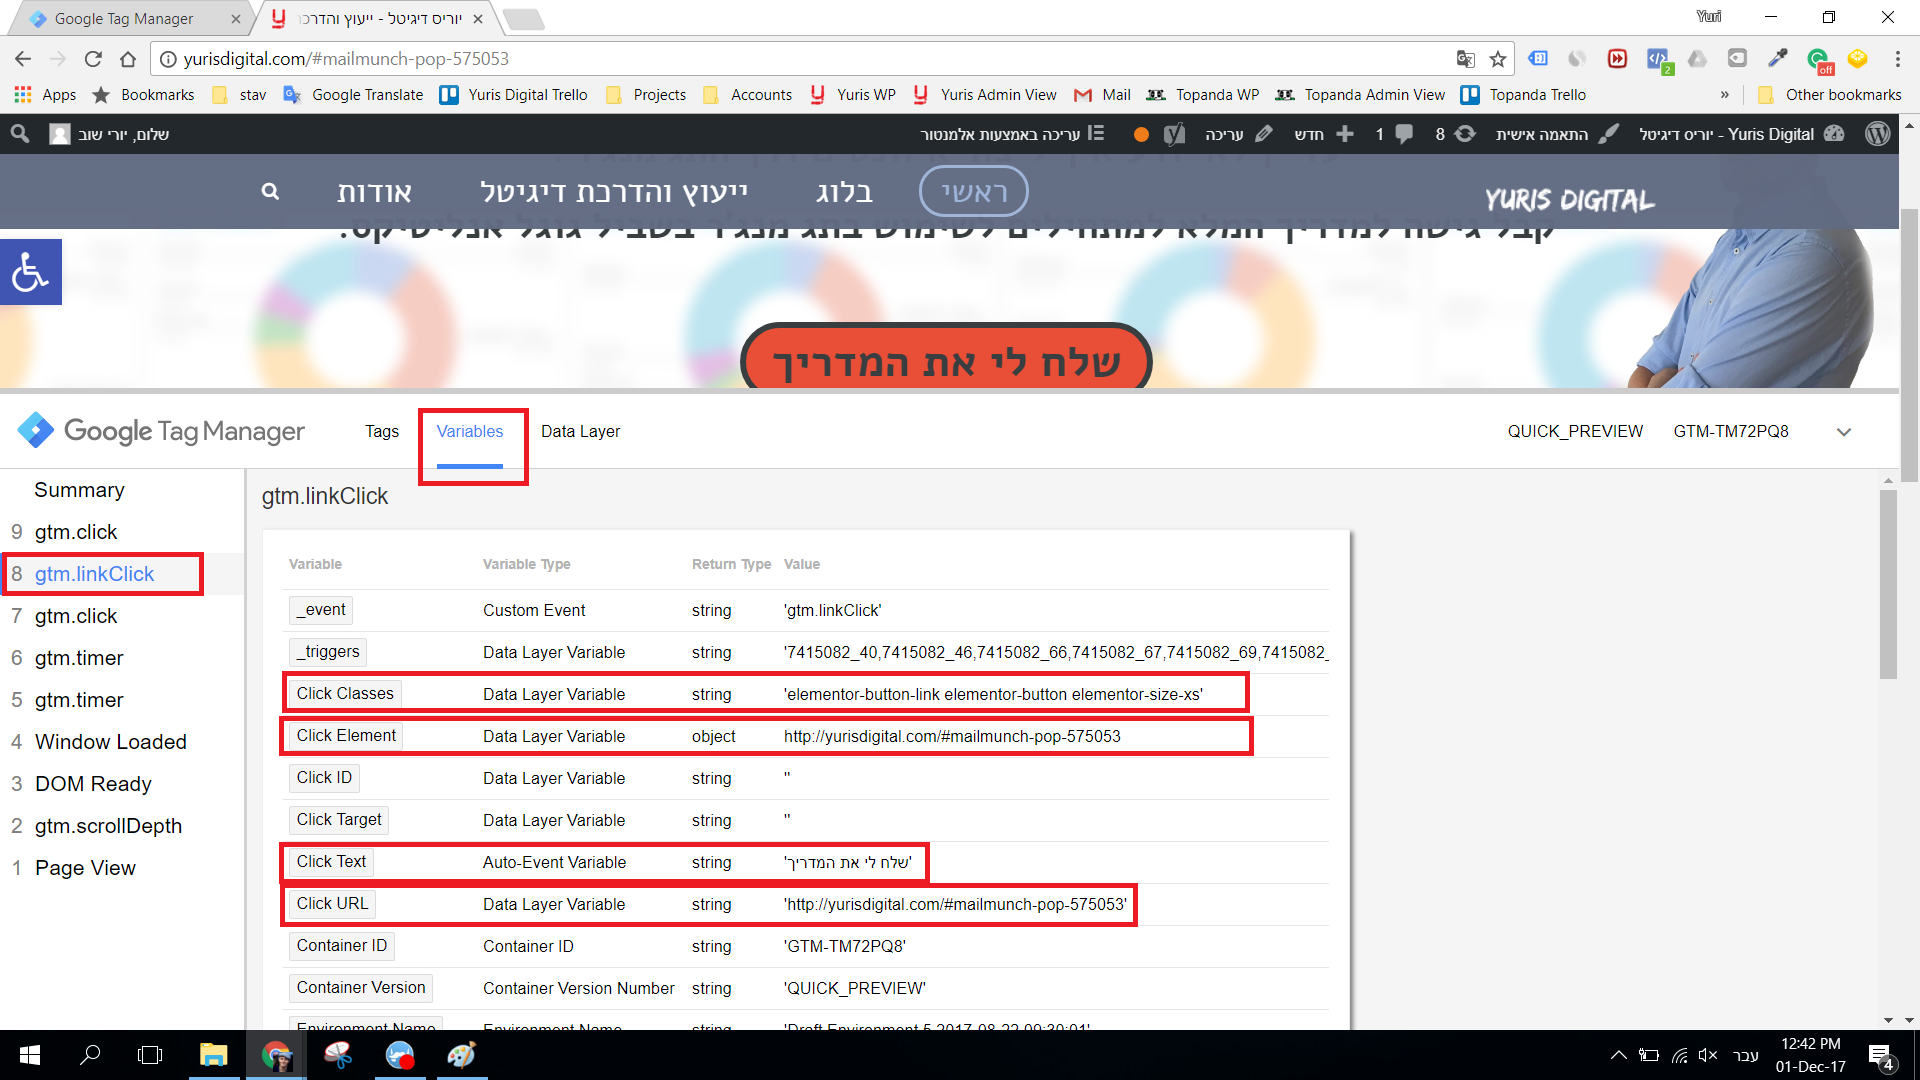
Task: Click the חדש new item in admin bar
Action: (1323, 134)
